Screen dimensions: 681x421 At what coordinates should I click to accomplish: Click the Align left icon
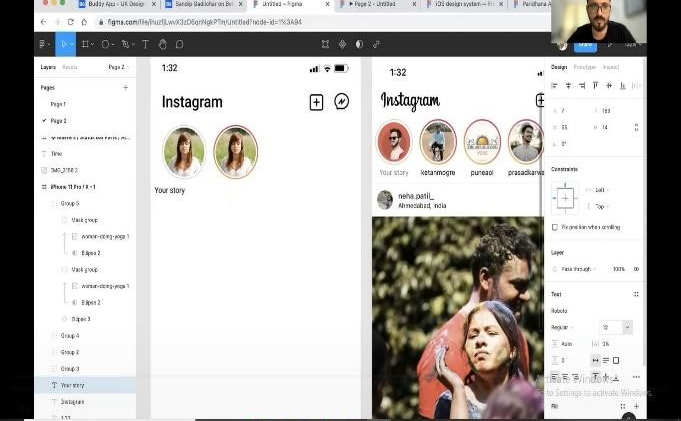[554, 86]
